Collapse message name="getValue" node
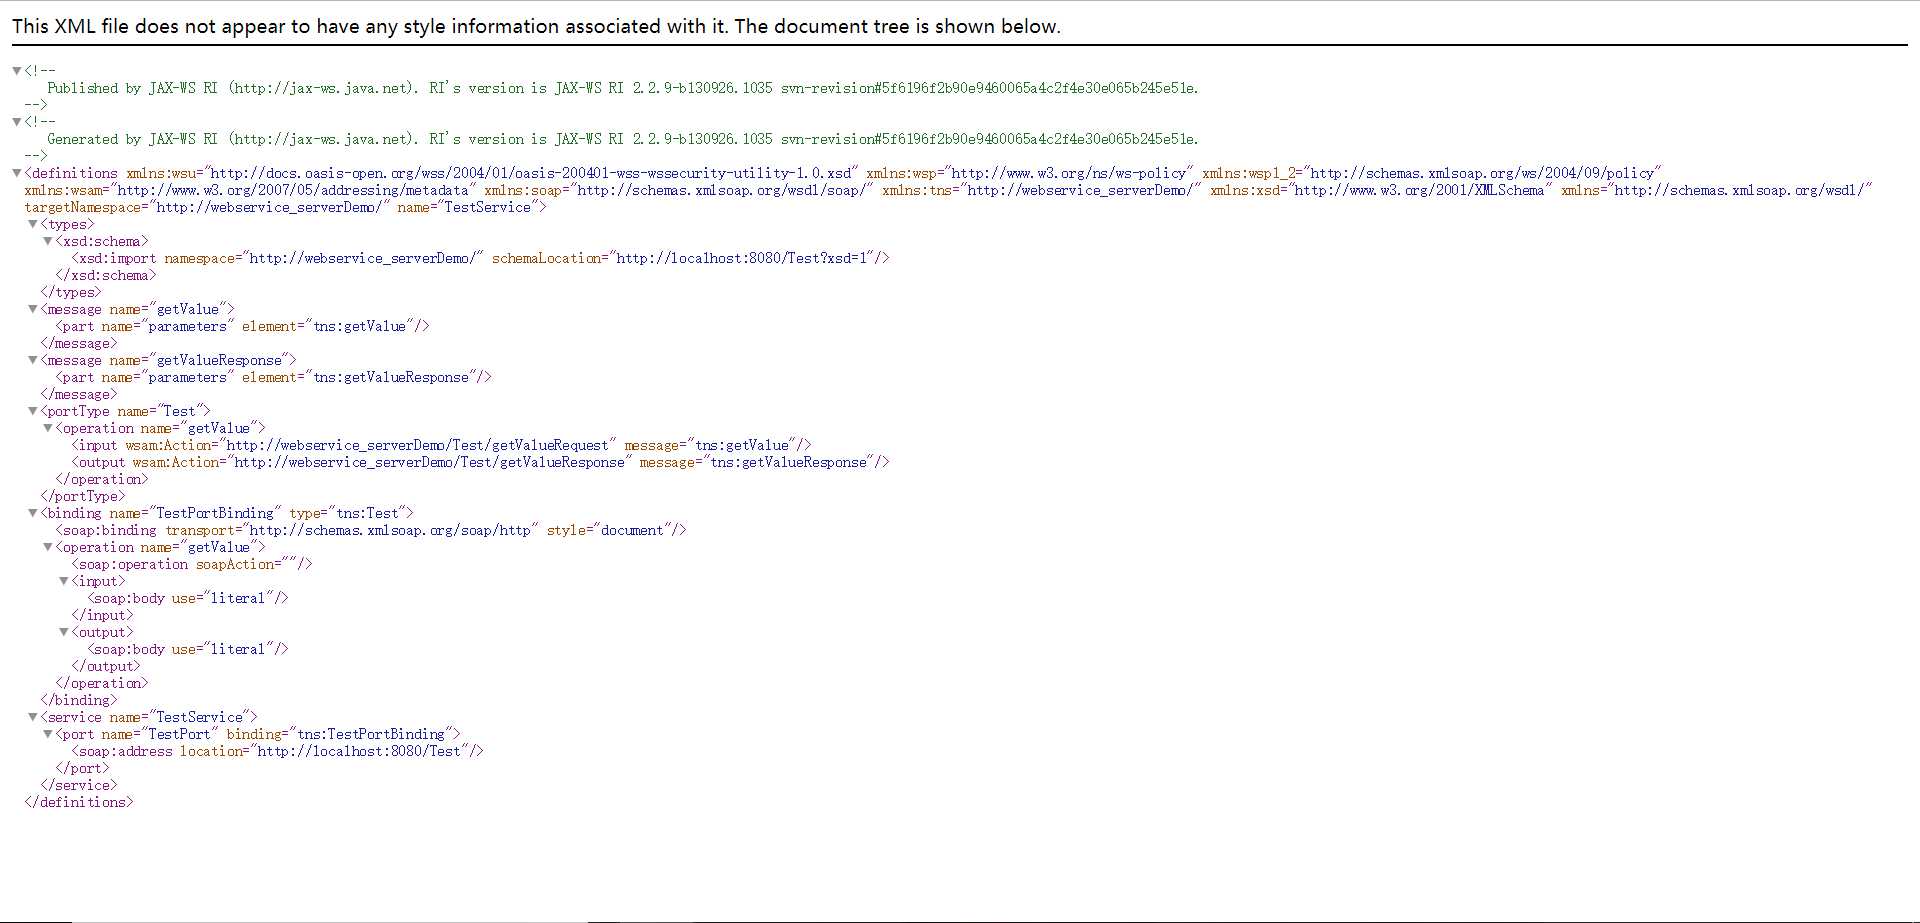 tap(33, 309)
